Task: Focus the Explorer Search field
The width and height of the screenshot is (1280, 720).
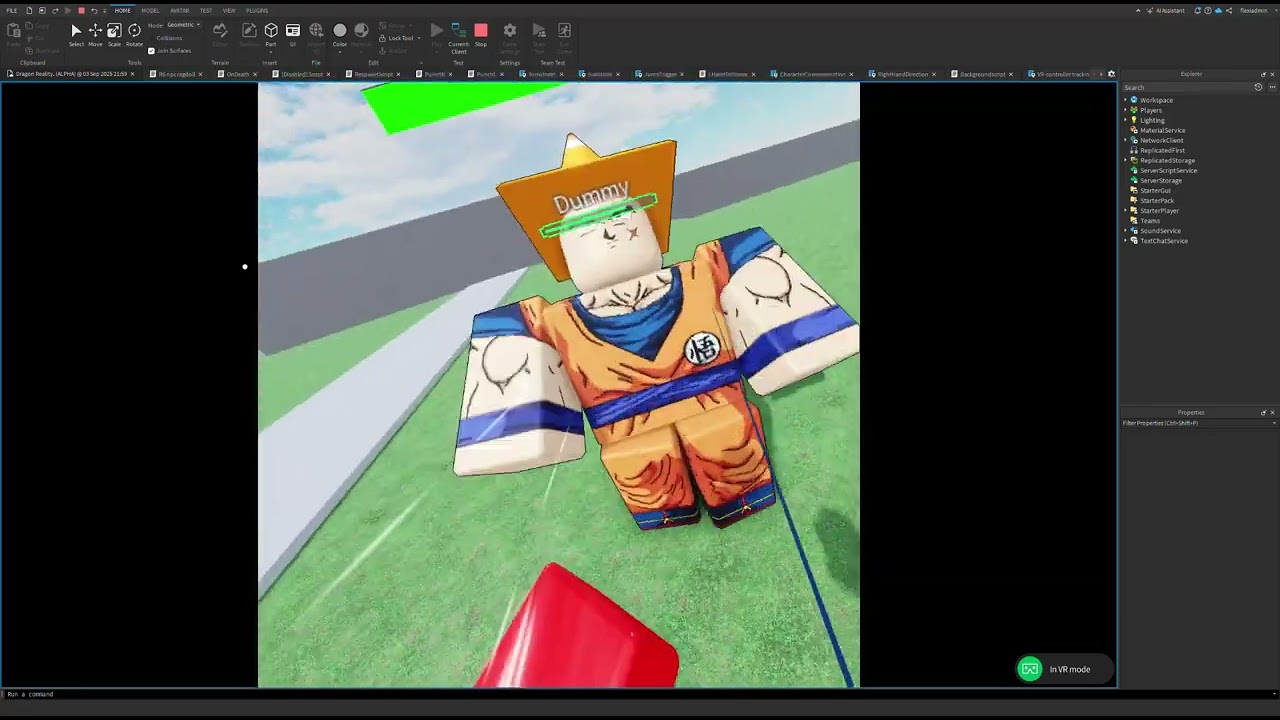Action: coord(1185,87)
